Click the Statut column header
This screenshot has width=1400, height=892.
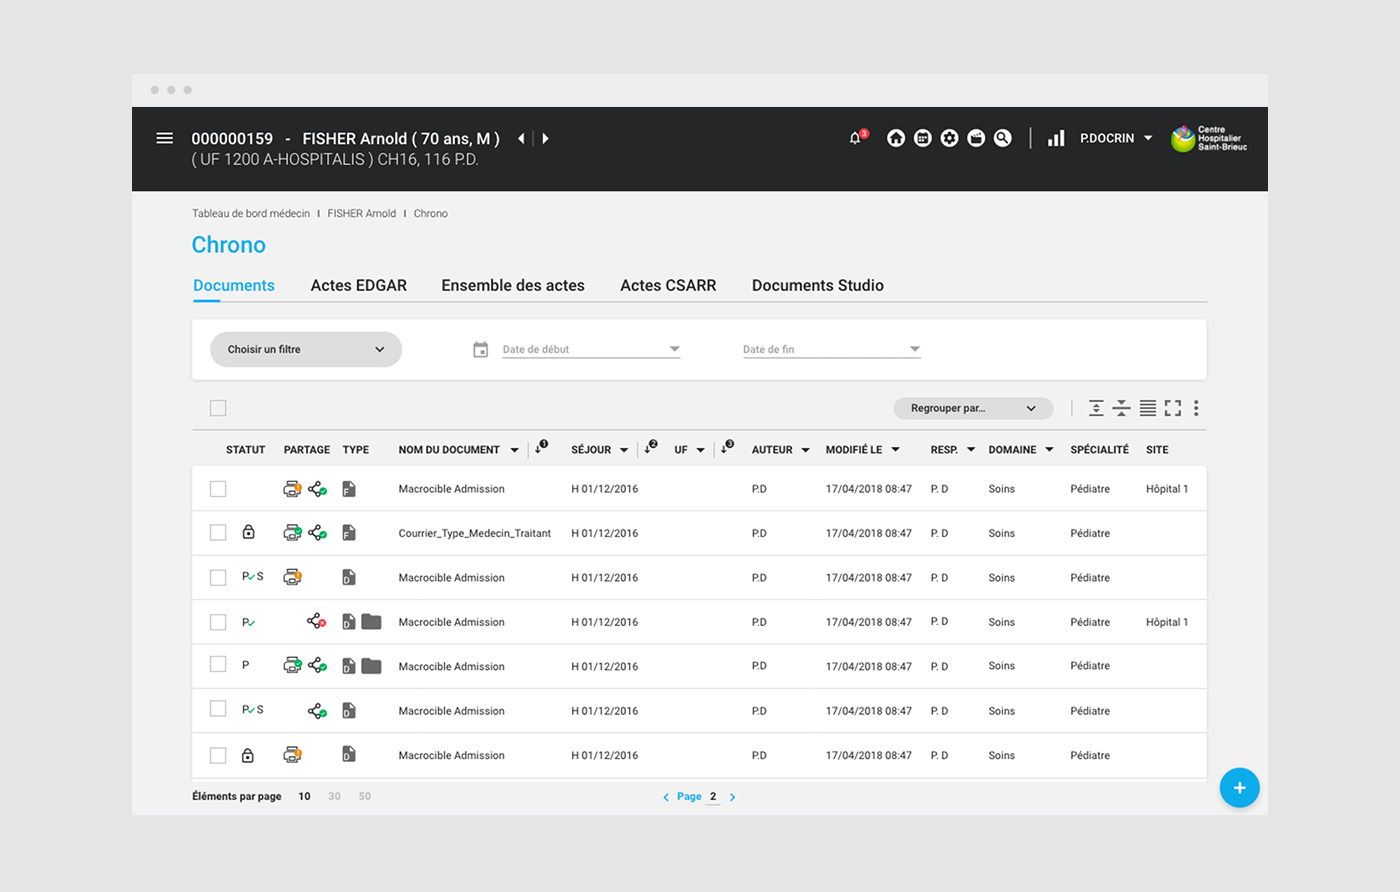[245, 450]
